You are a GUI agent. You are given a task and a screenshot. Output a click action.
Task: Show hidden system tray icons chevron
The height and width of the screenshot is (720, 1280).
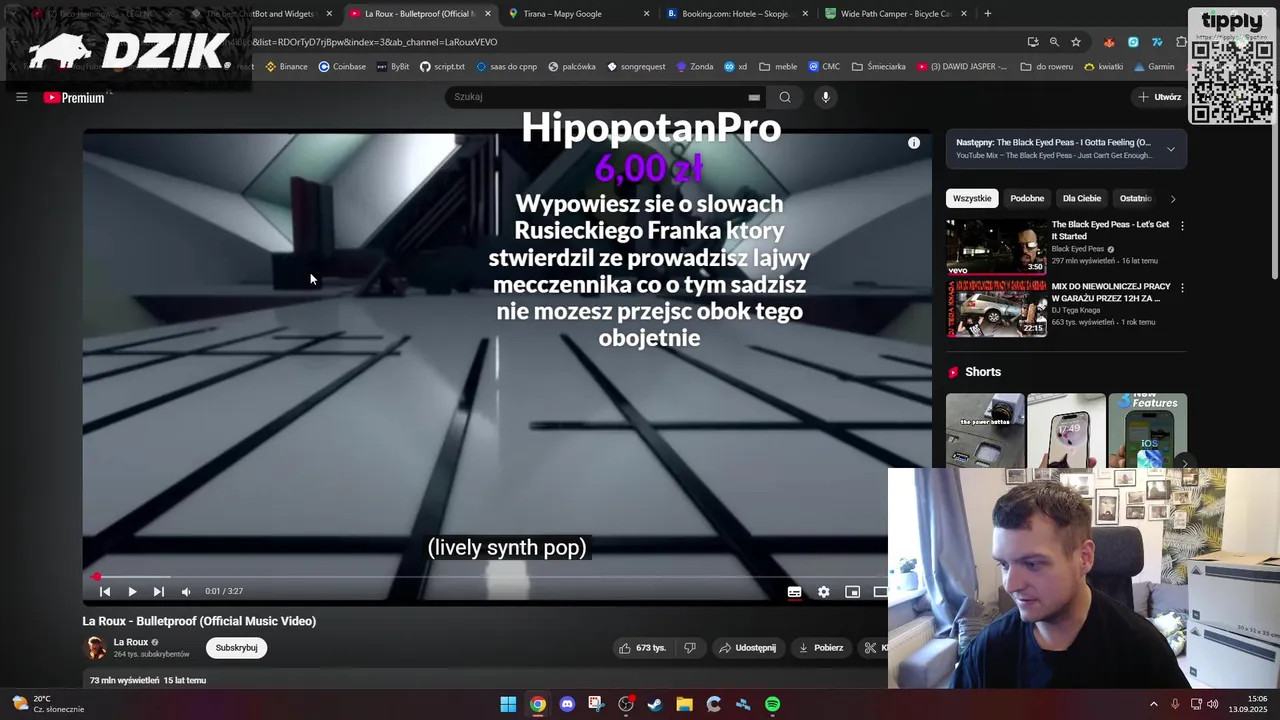pos(1153,704)
